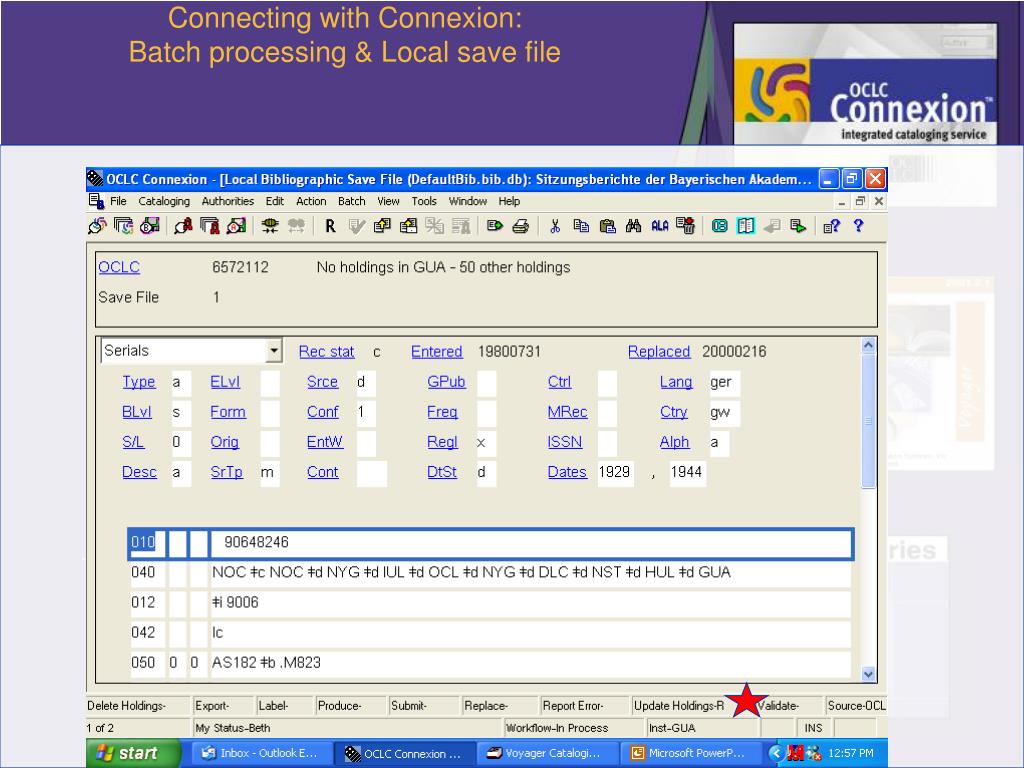Viewport: 1024px width, 768px height.
Task: Click the Logon connection toolbar icon
Action: [270, 226]
